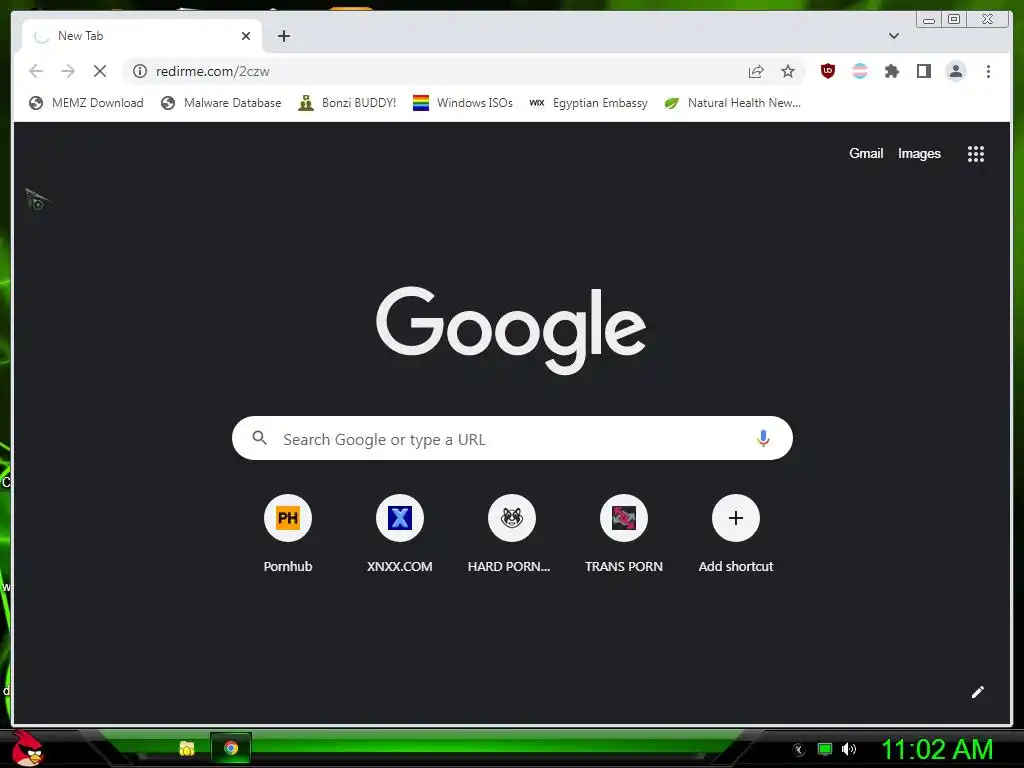Share this page icon in the address bar
The image size is (1024, 768).
click(756, 71)
